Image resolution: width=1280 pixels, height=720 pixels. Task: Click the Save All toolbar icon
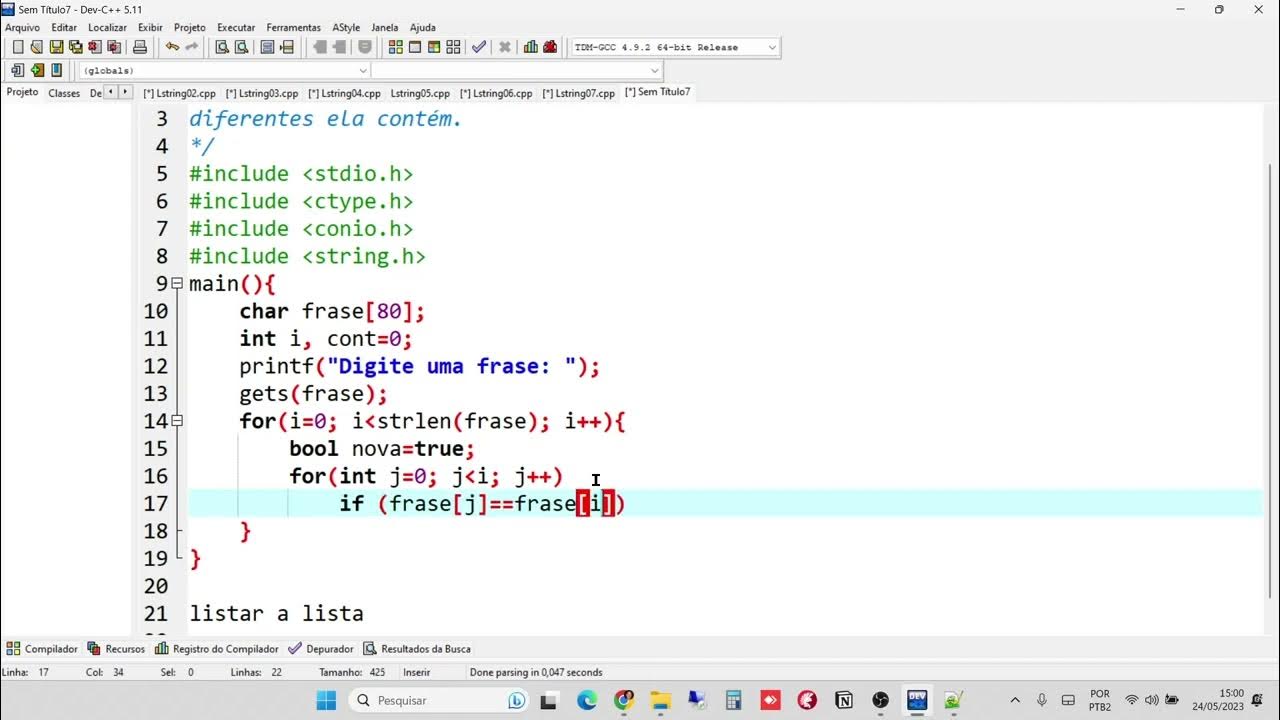click(75, 47)
